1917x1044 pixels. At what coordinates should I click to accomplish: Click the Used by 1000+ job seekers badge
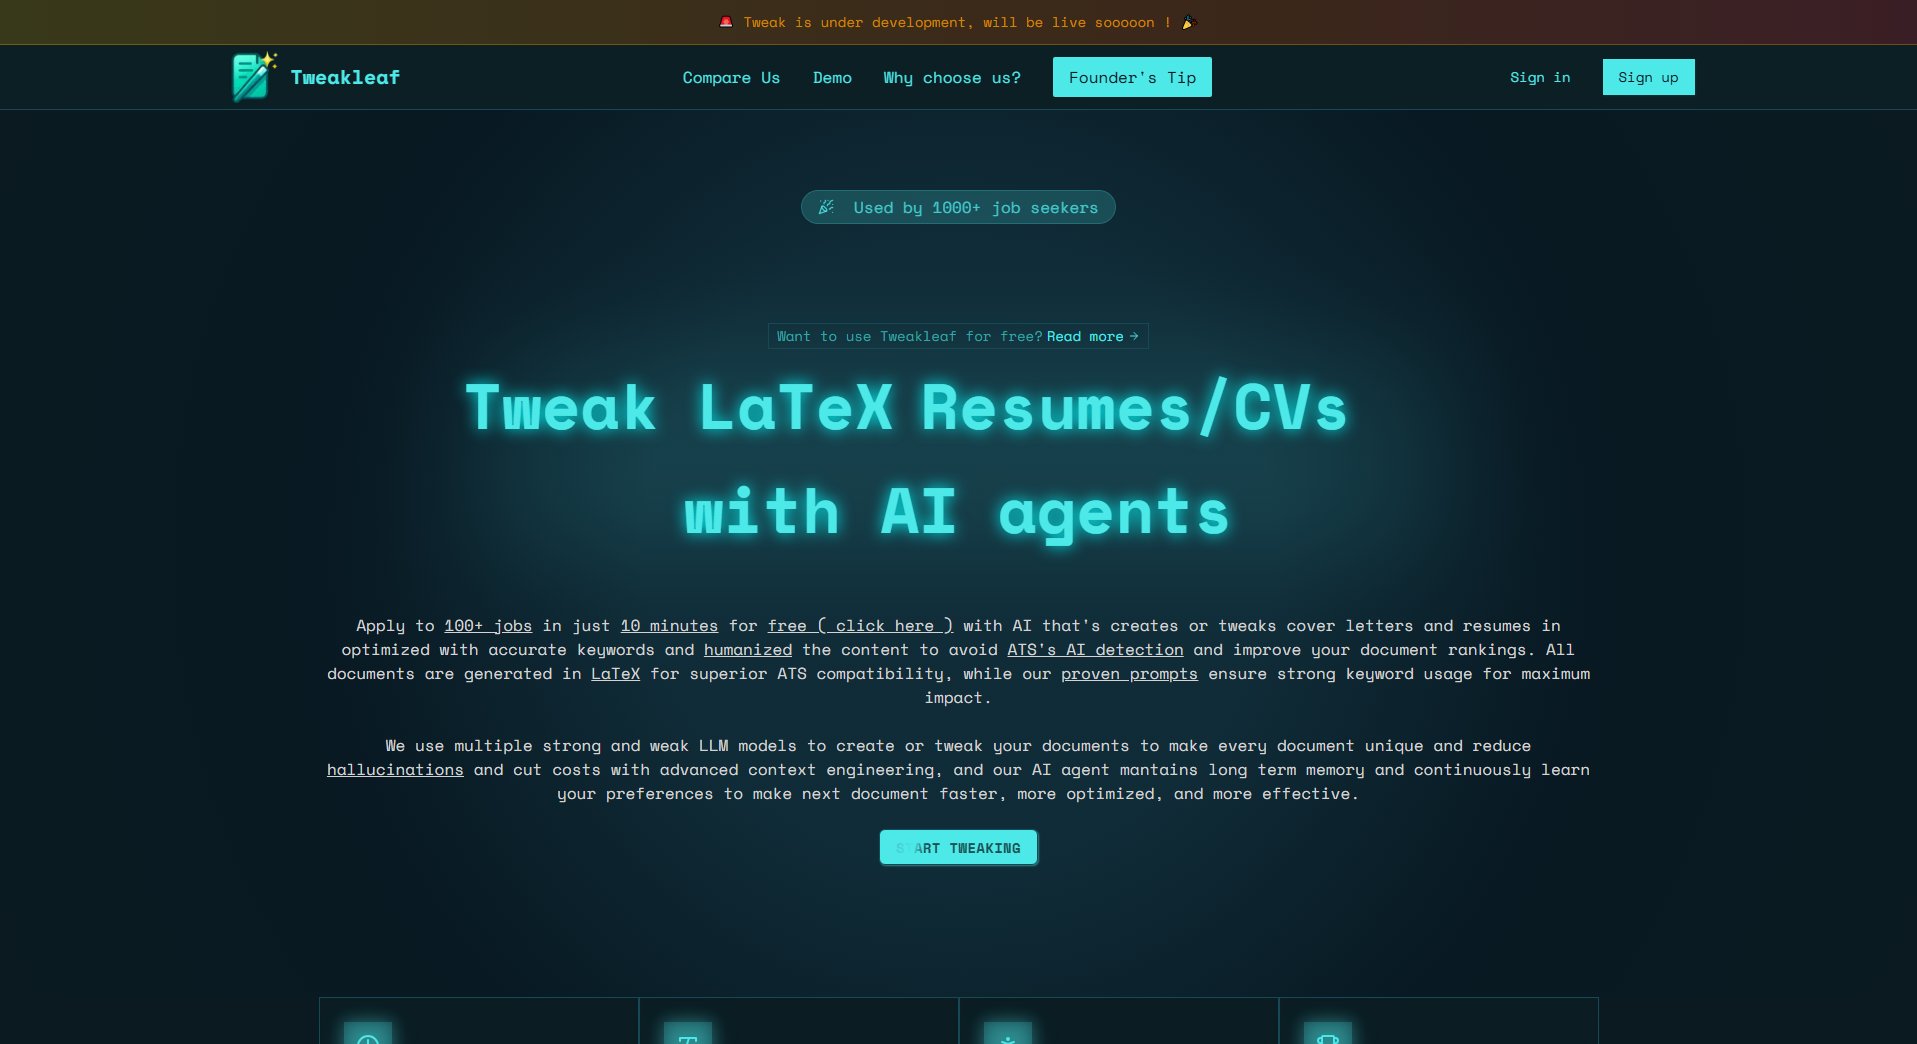tap(958, 207)
